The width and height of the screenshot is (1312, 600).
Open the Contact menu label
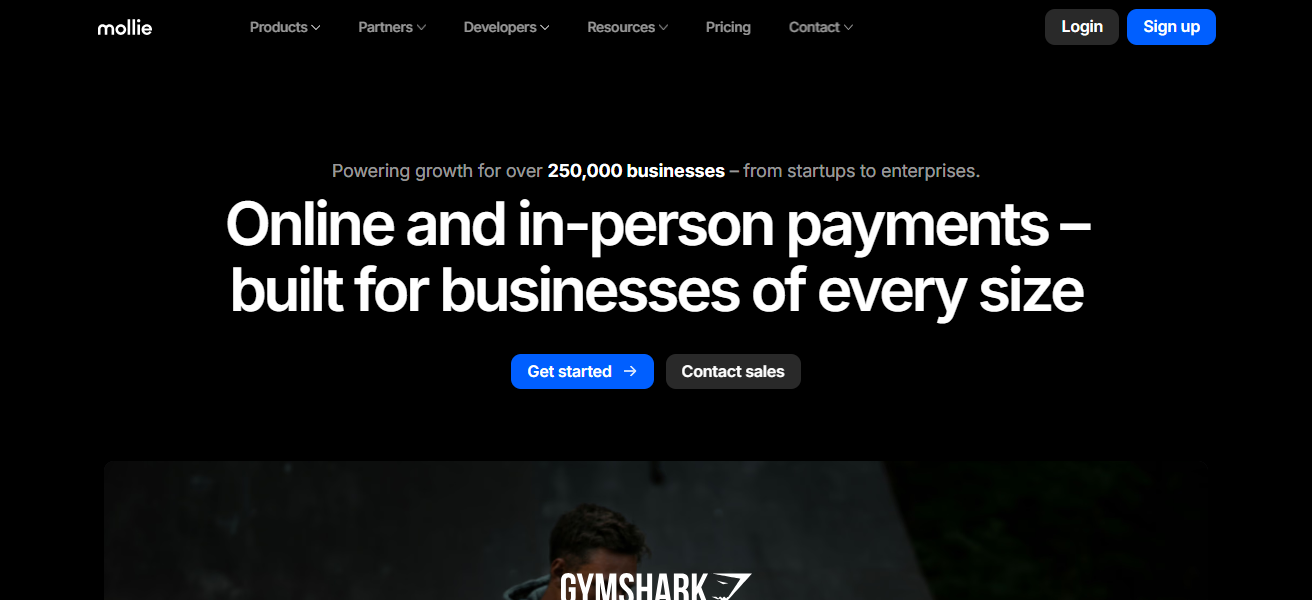[814, 27]
